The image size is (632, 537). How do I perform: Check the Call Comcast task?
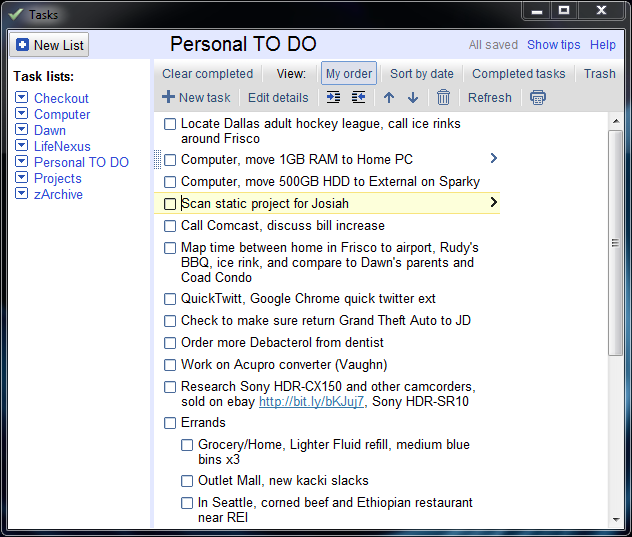(x=170, y=226)
